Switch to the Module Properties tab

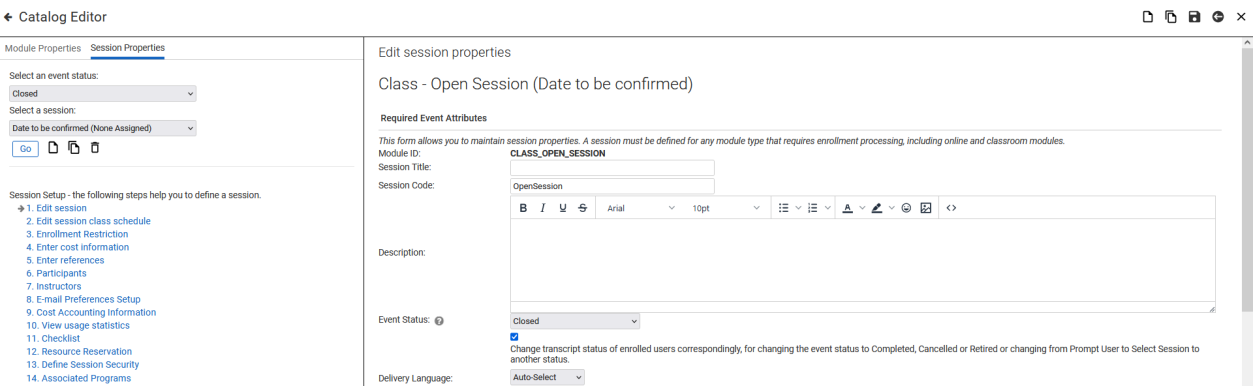pyautogui.click(x=43, y=48)
